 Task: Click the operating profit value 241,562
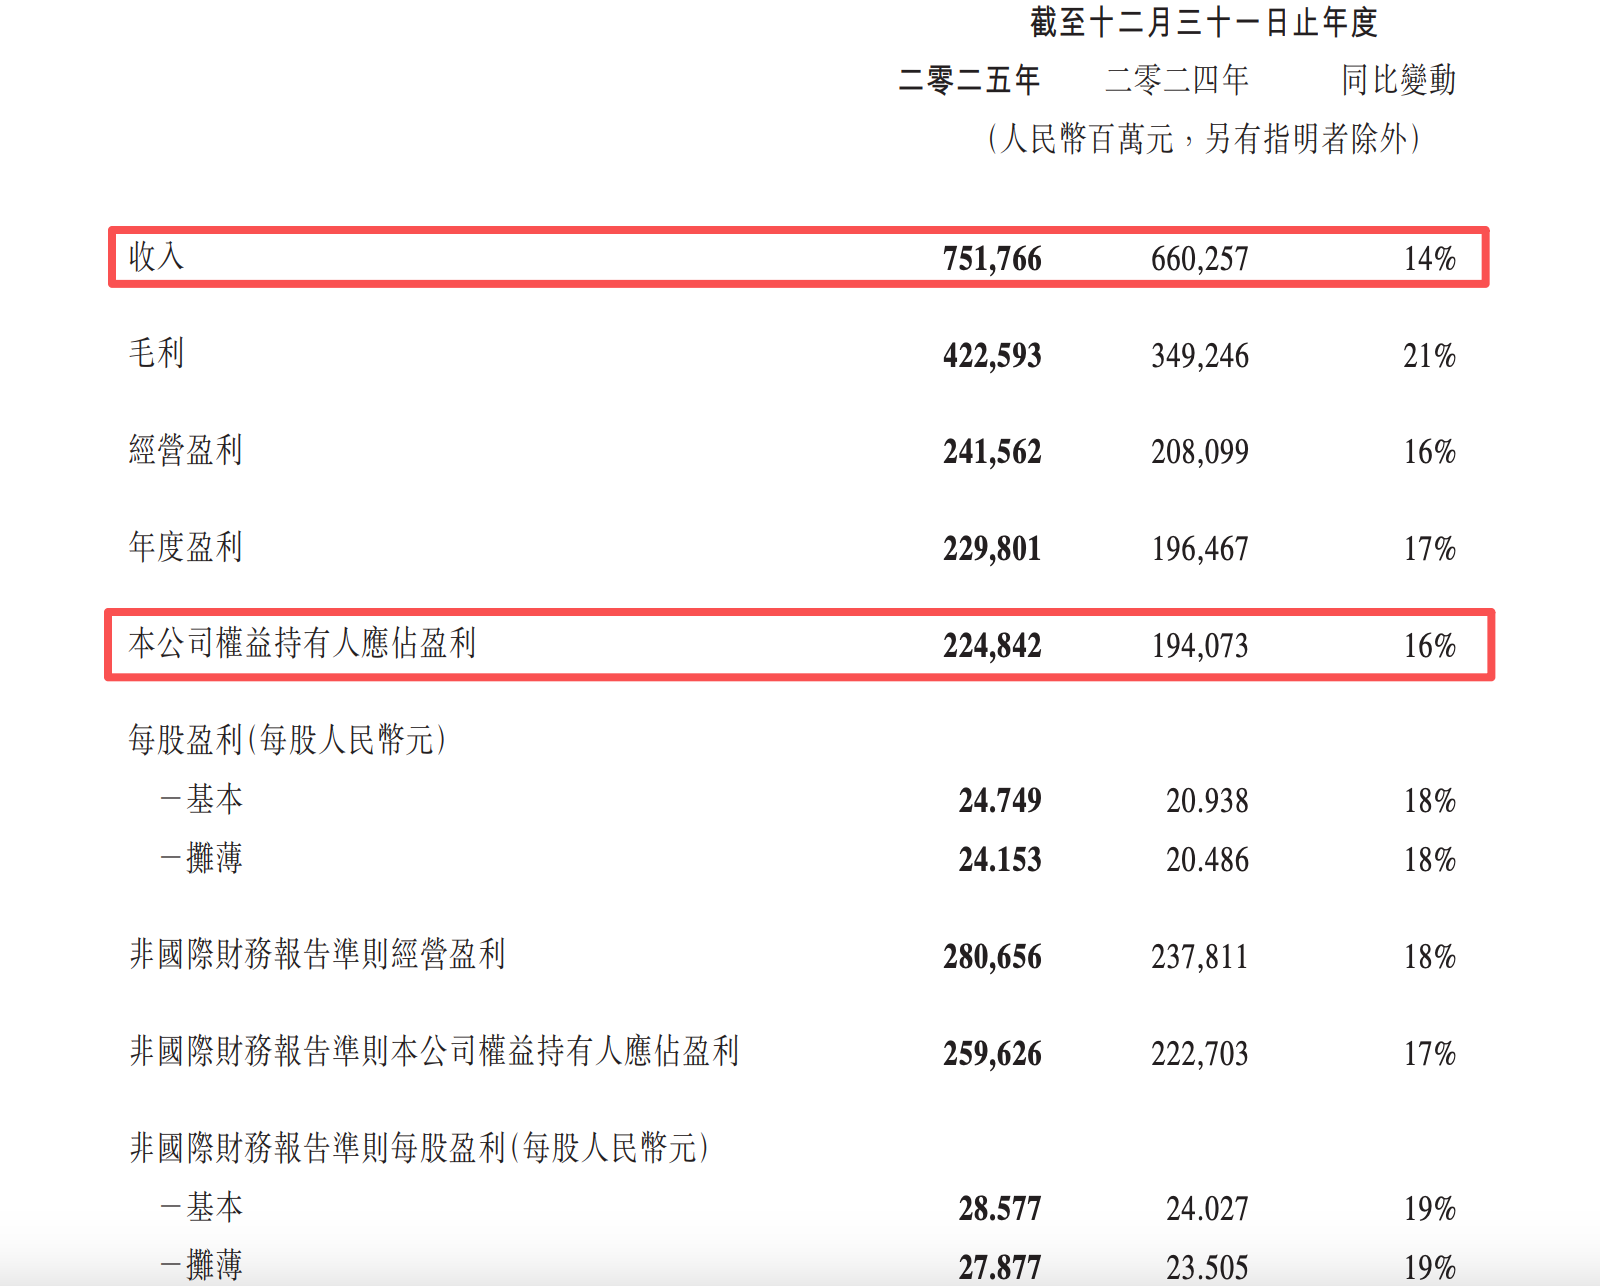point(992,452)
